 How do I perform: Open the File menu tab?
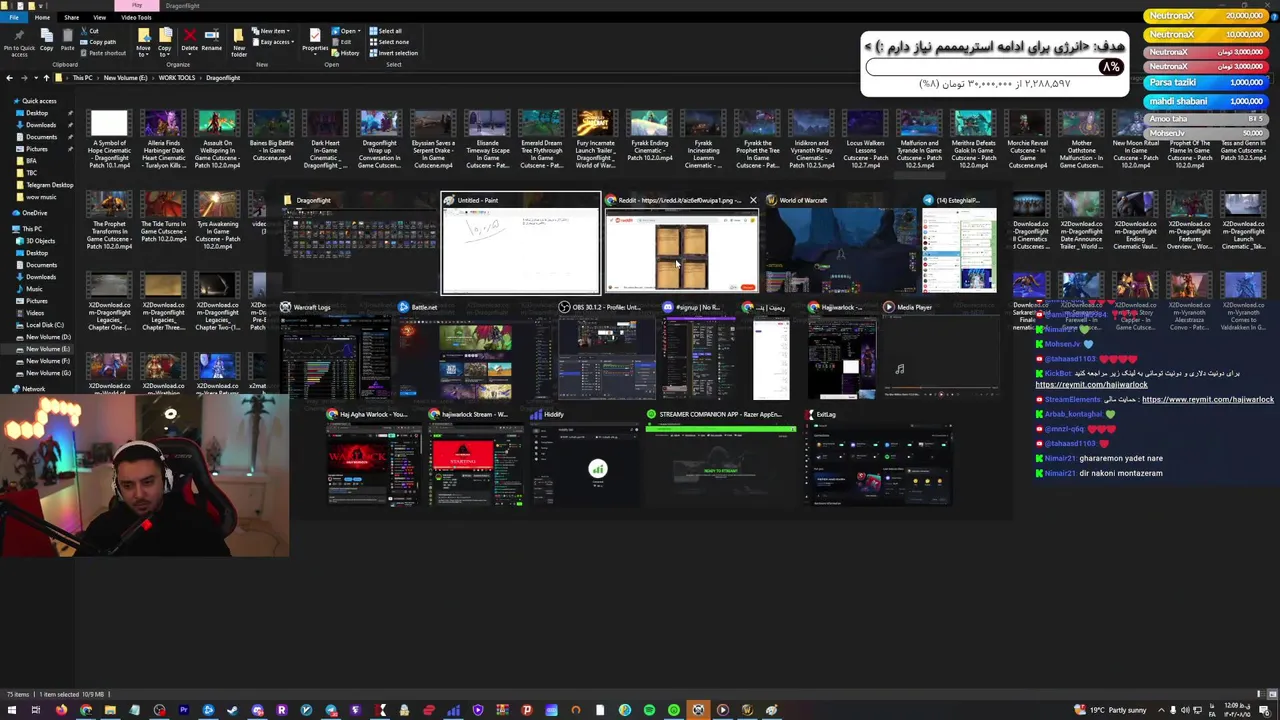click(x=14, y=17)
